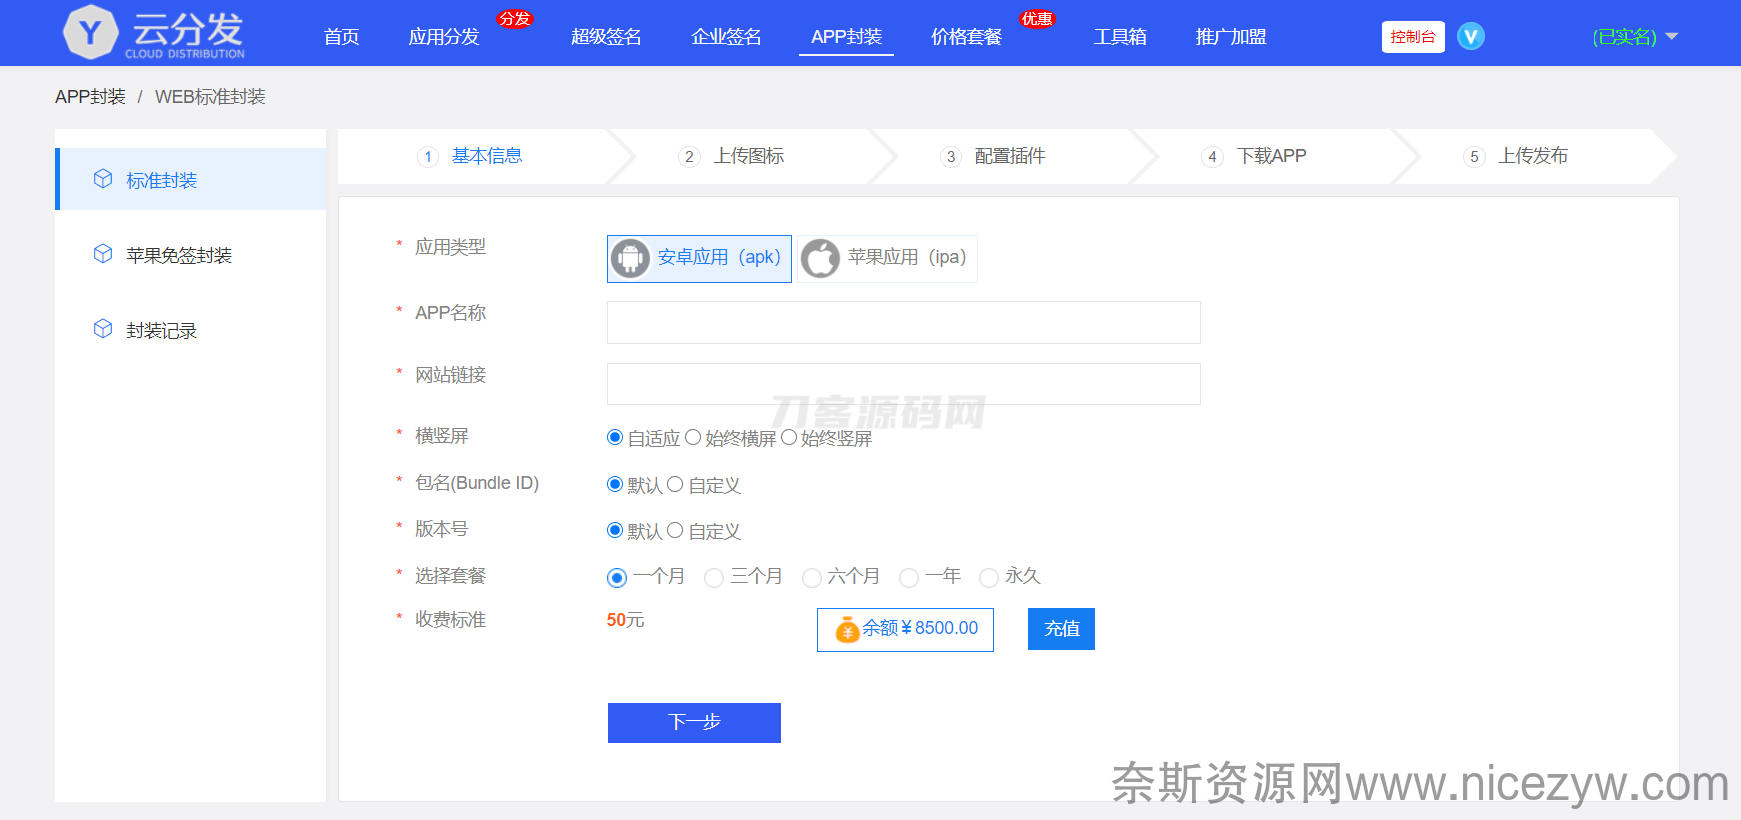Open 工具箱 in top navigation
The height and width of the screenshot is (820, 1741).
pos(1120,37)
